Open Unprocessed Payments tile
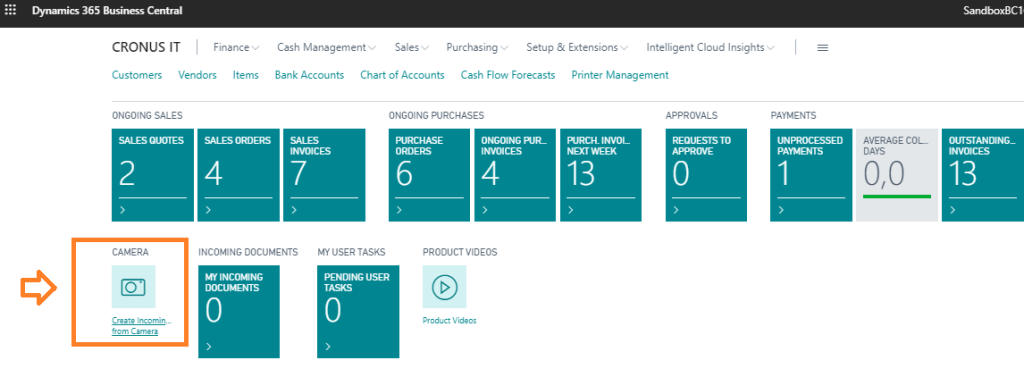Screen dimensions: 1024x377 [812, 175]
